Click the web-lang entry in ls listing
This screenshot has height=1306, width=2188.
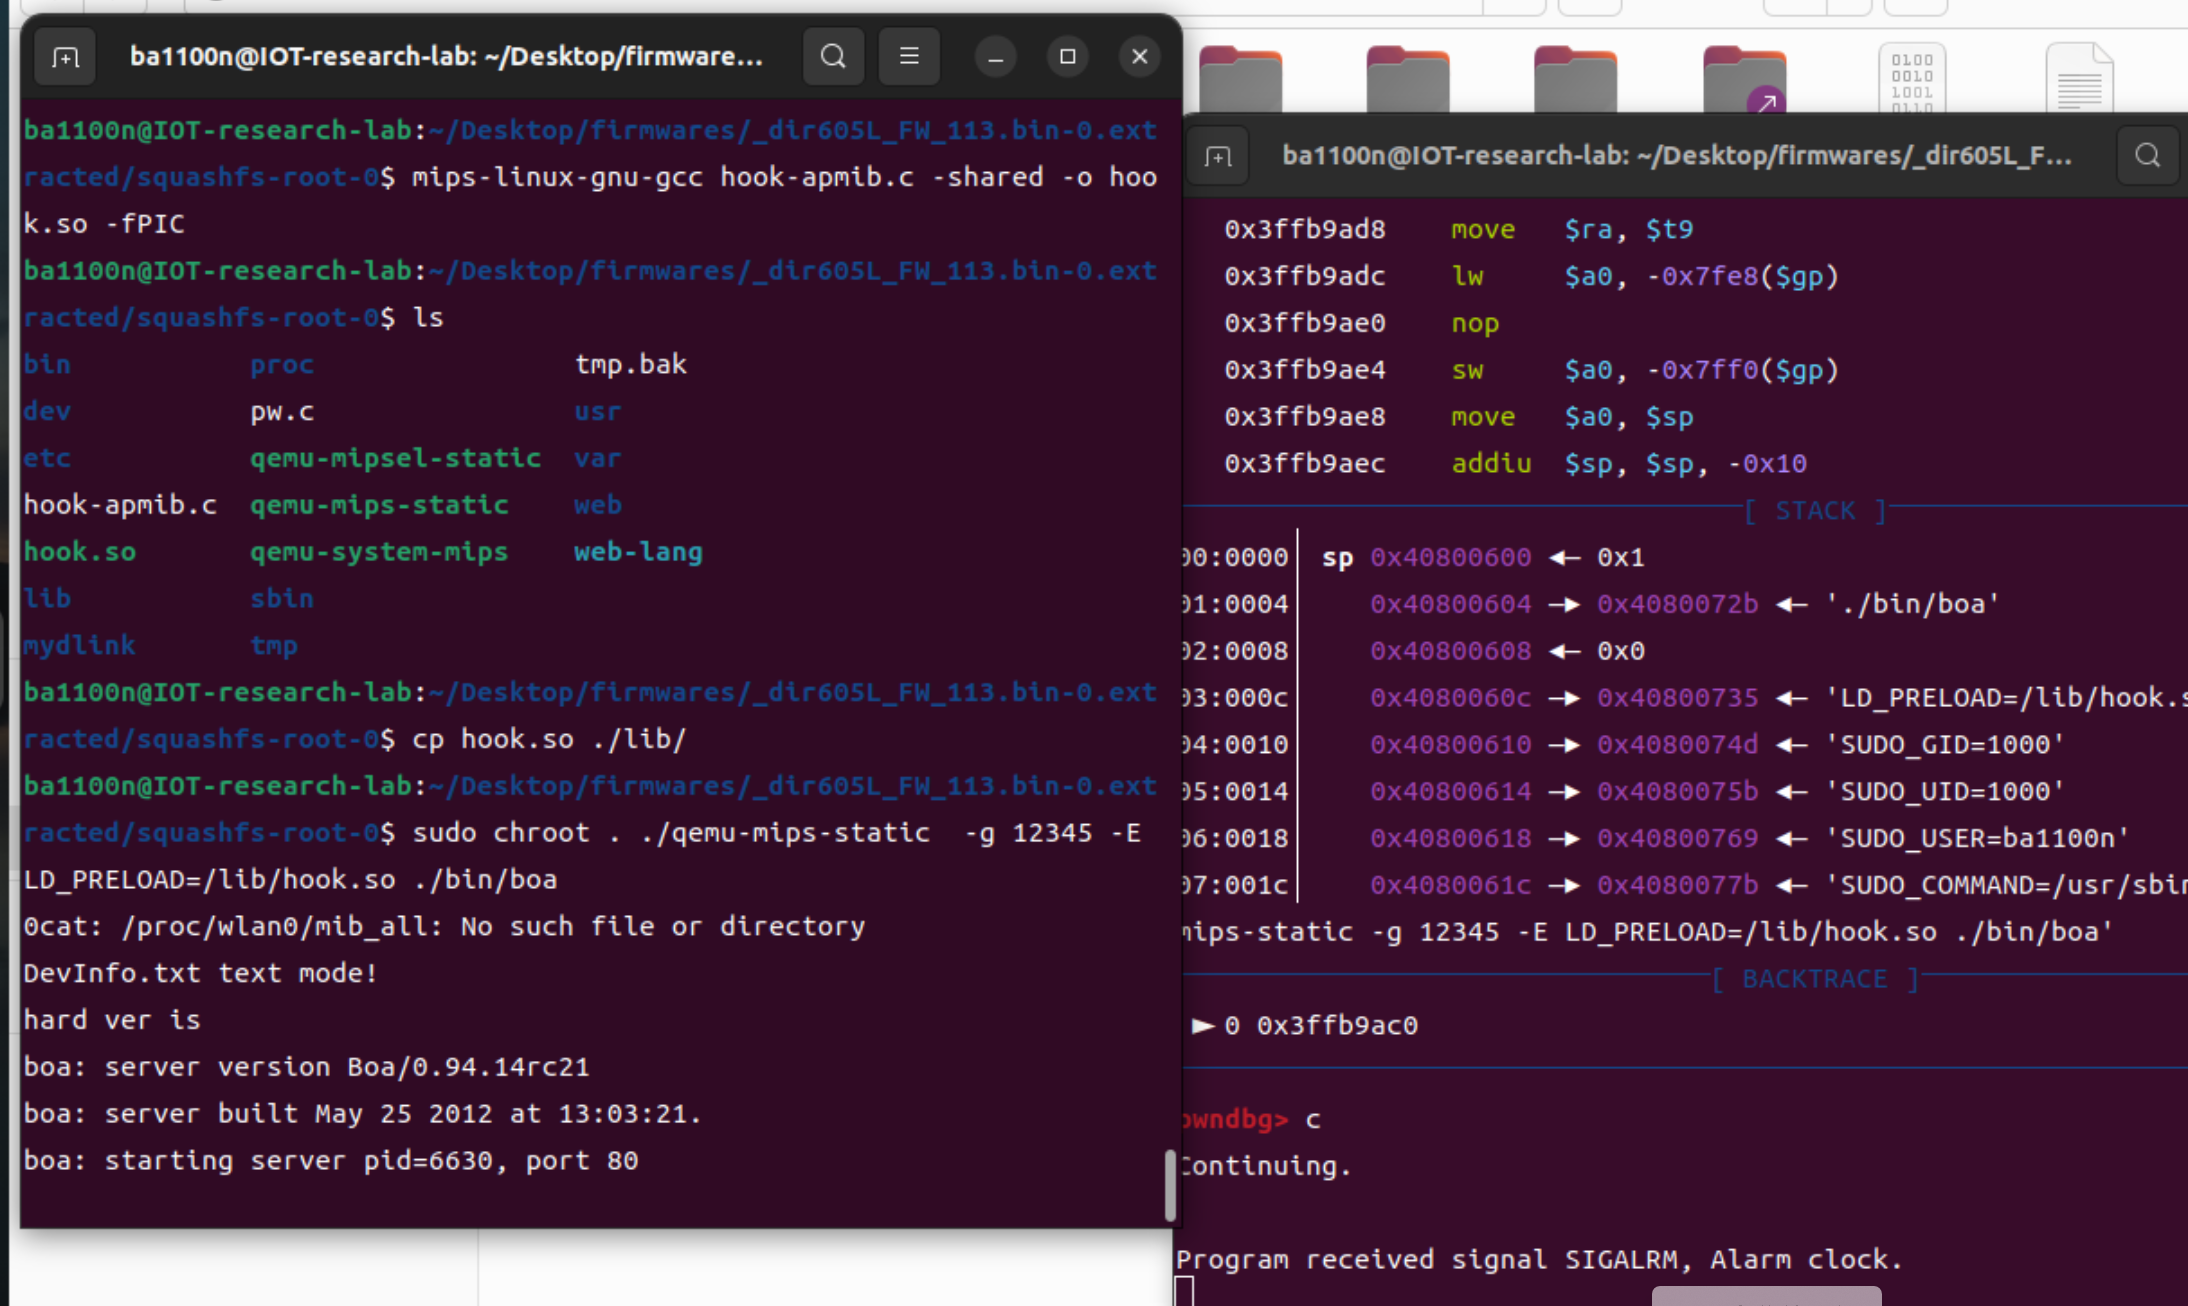pyautogui.click(x=638, y=552)
